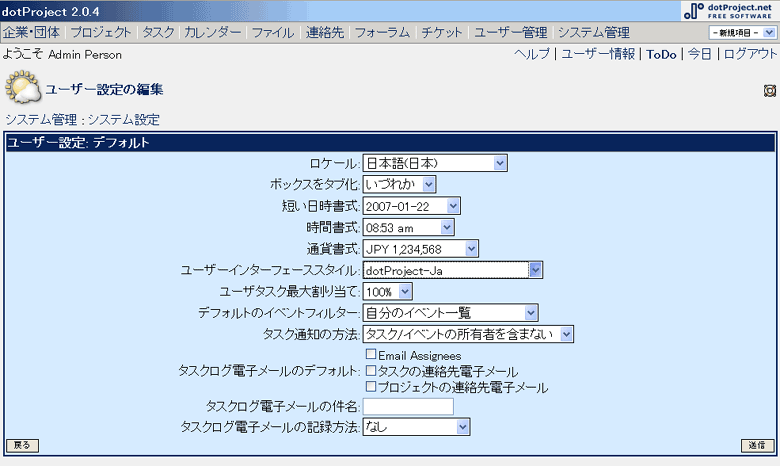
Task: Open the 通貨書式 currency dropdown
Action: (x=420, y=249)
